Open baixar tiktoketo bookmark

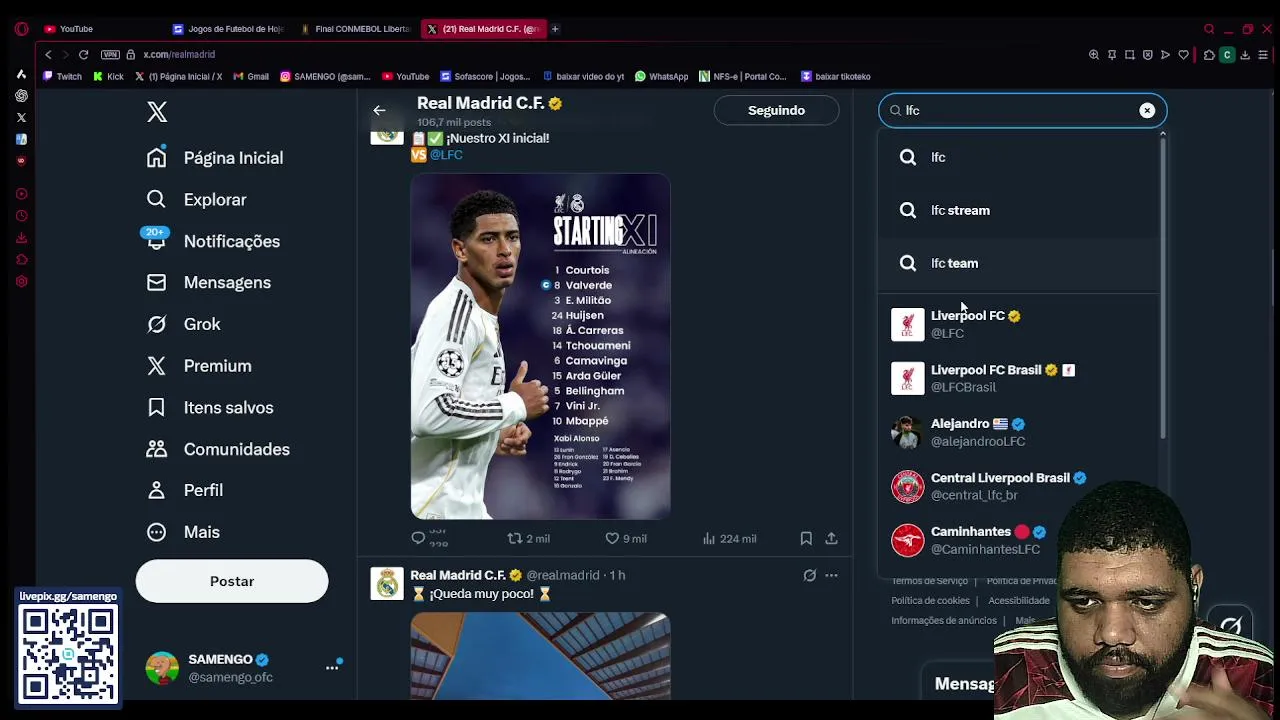(836, 76)
